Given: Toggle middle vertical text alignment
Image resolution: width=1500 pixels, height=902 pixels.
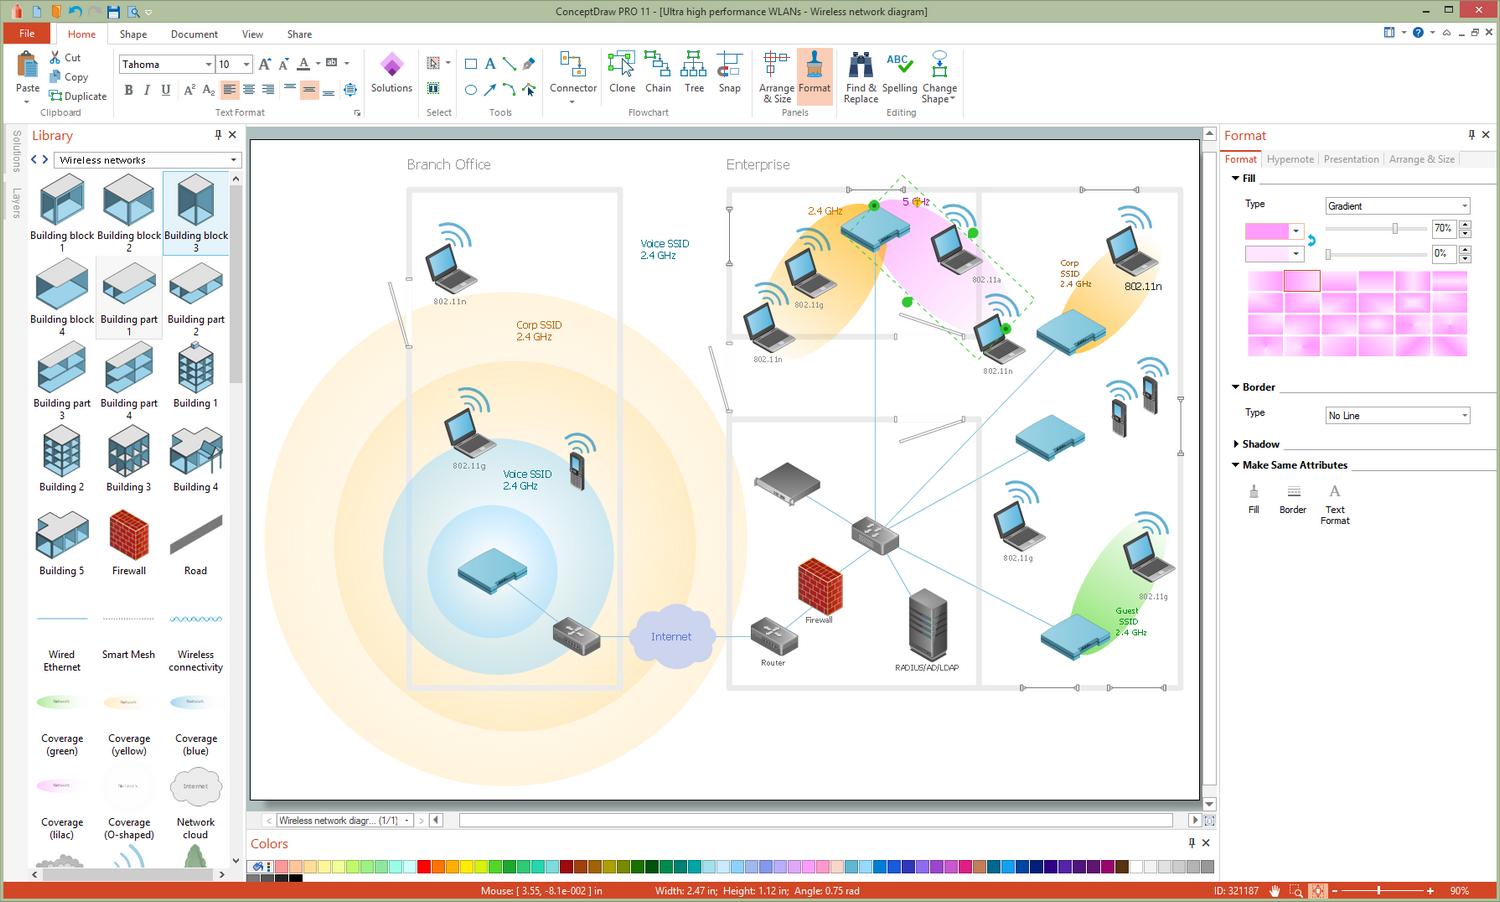Looking at the screenshot, I should (x=309, y=90).
